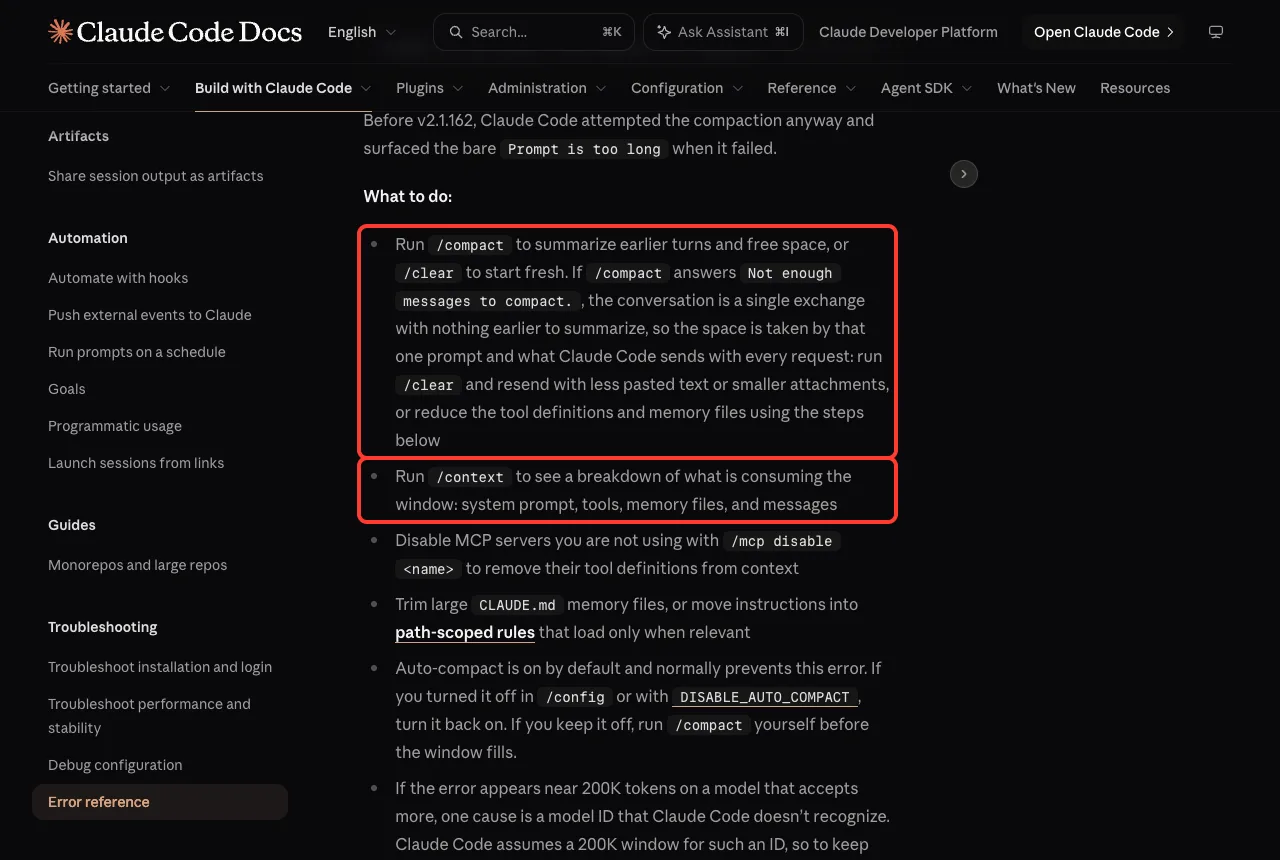Image resolution: width=1280 pixels, height=860 pixels.
Task: Open Launch sessions from links page
Action: click(136, 463)
